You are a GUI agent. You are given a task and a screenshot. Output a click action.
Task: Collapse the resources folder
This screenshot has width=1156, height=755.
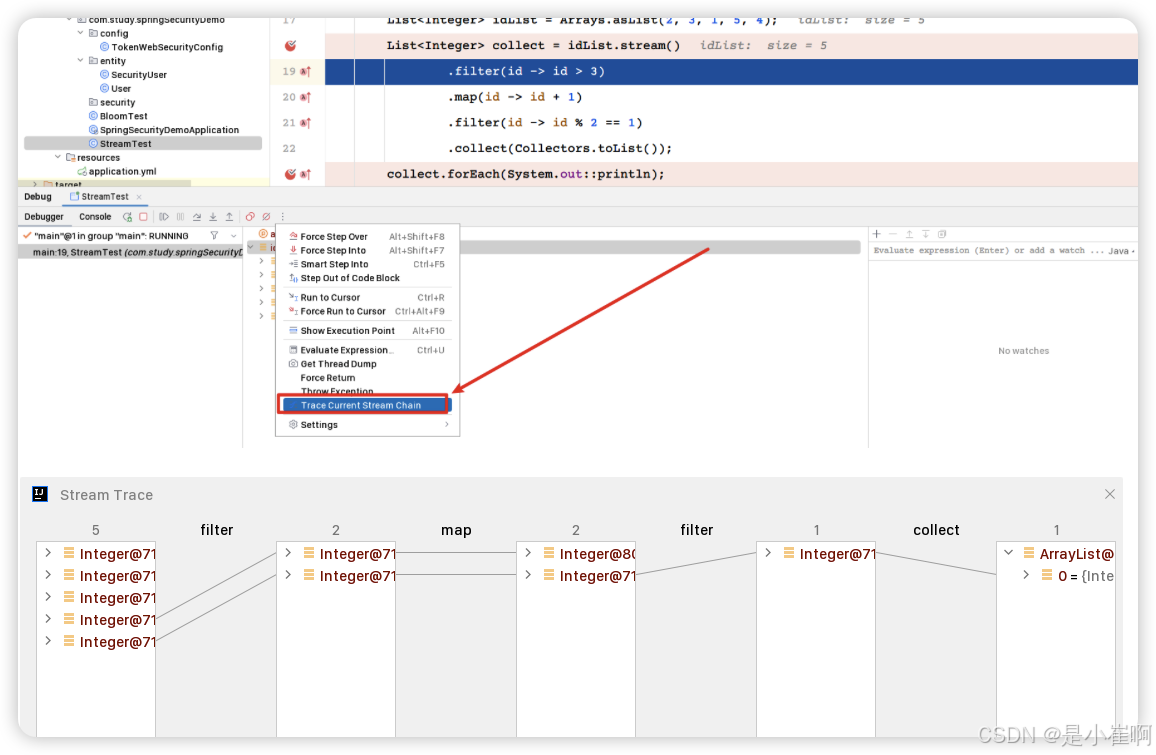pyautogui.click(x=58, y=157)
